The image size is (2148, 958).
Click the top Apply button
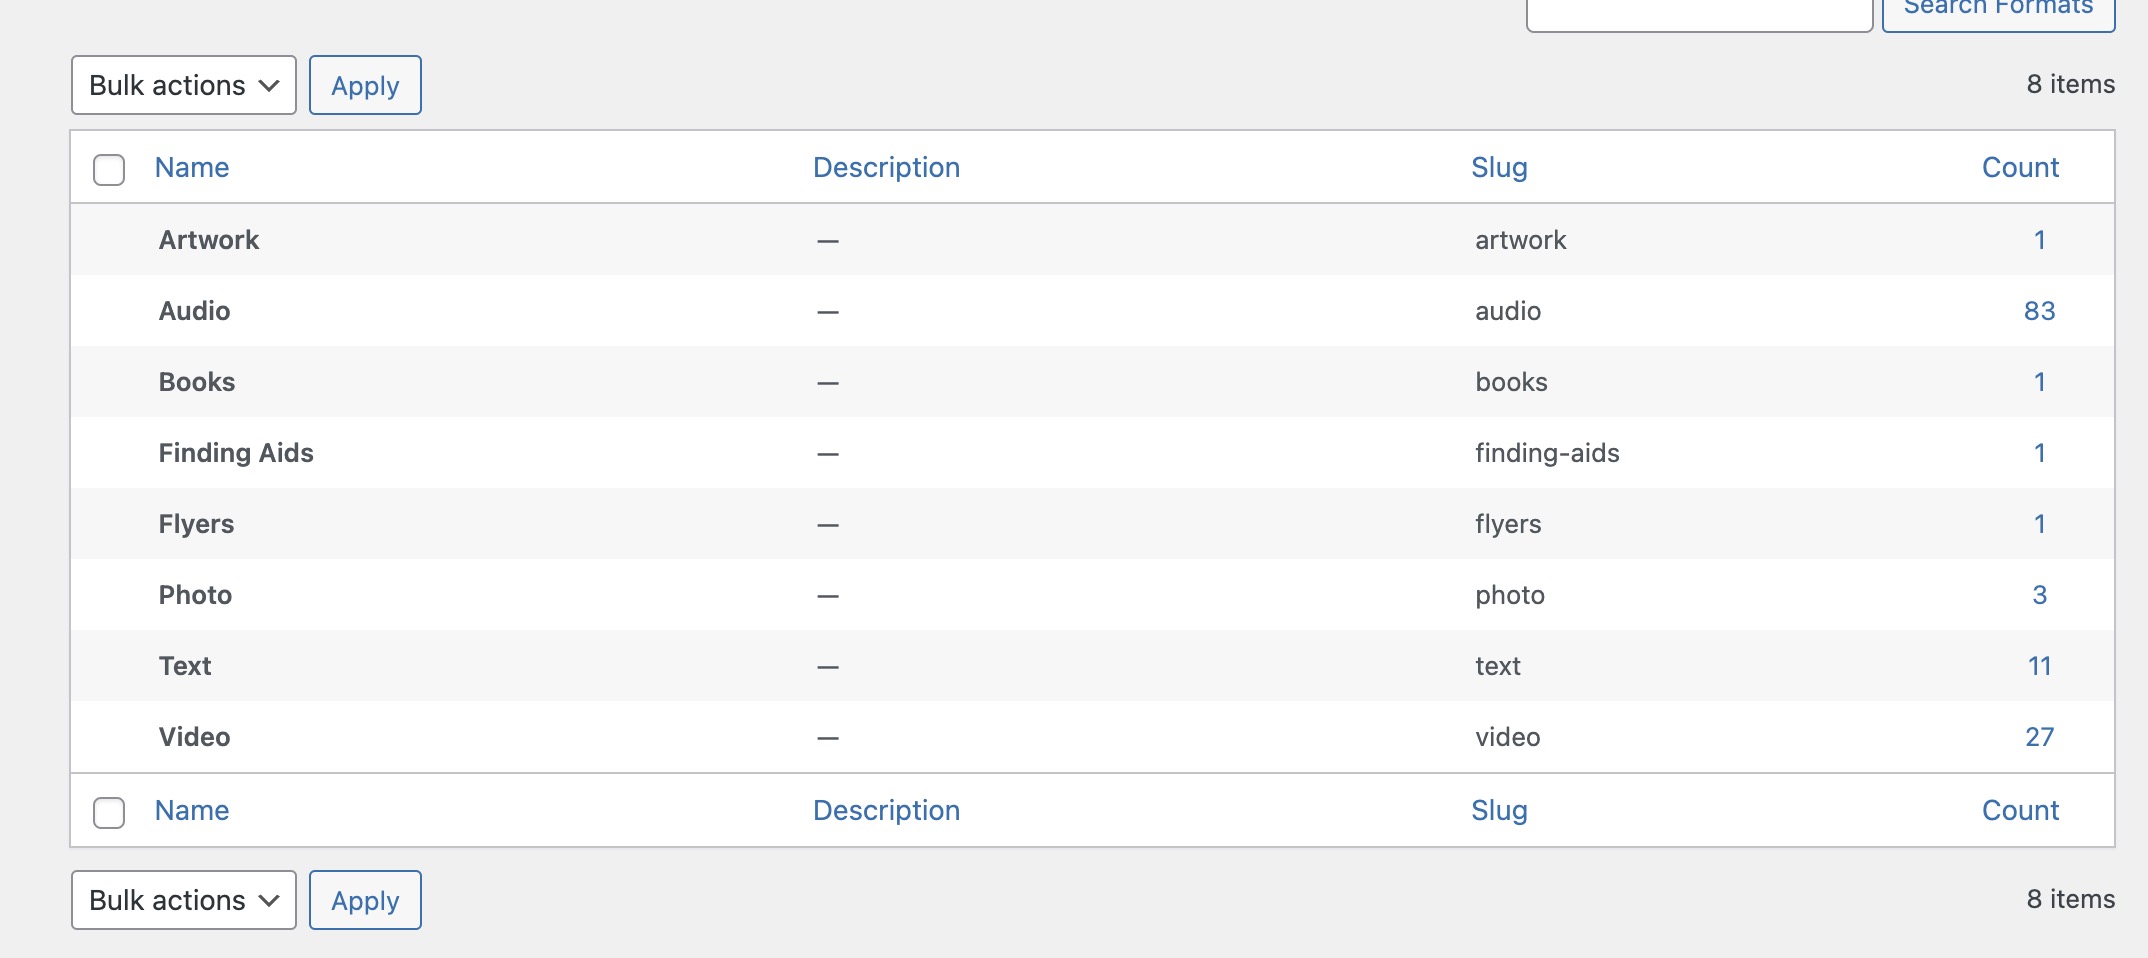pyautogui.click(x=365, y=85)
